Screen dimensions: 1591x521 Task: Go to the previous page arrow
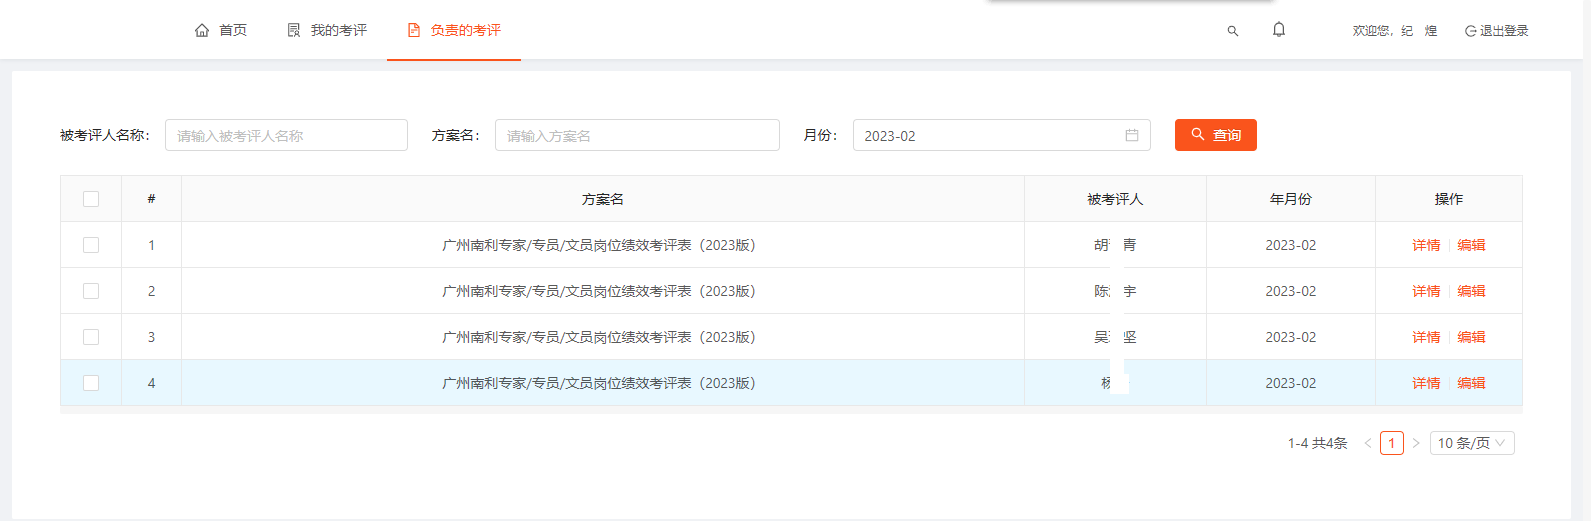pos(1367,443)
